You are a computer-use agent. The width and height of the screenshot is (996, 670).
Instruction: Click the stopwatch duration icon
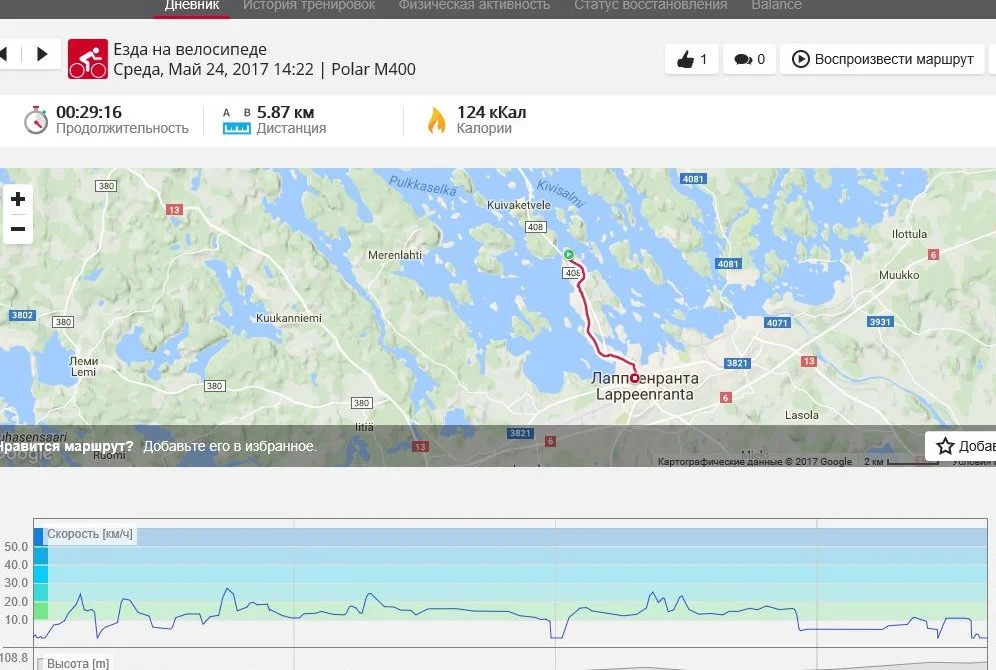[36, 119]
